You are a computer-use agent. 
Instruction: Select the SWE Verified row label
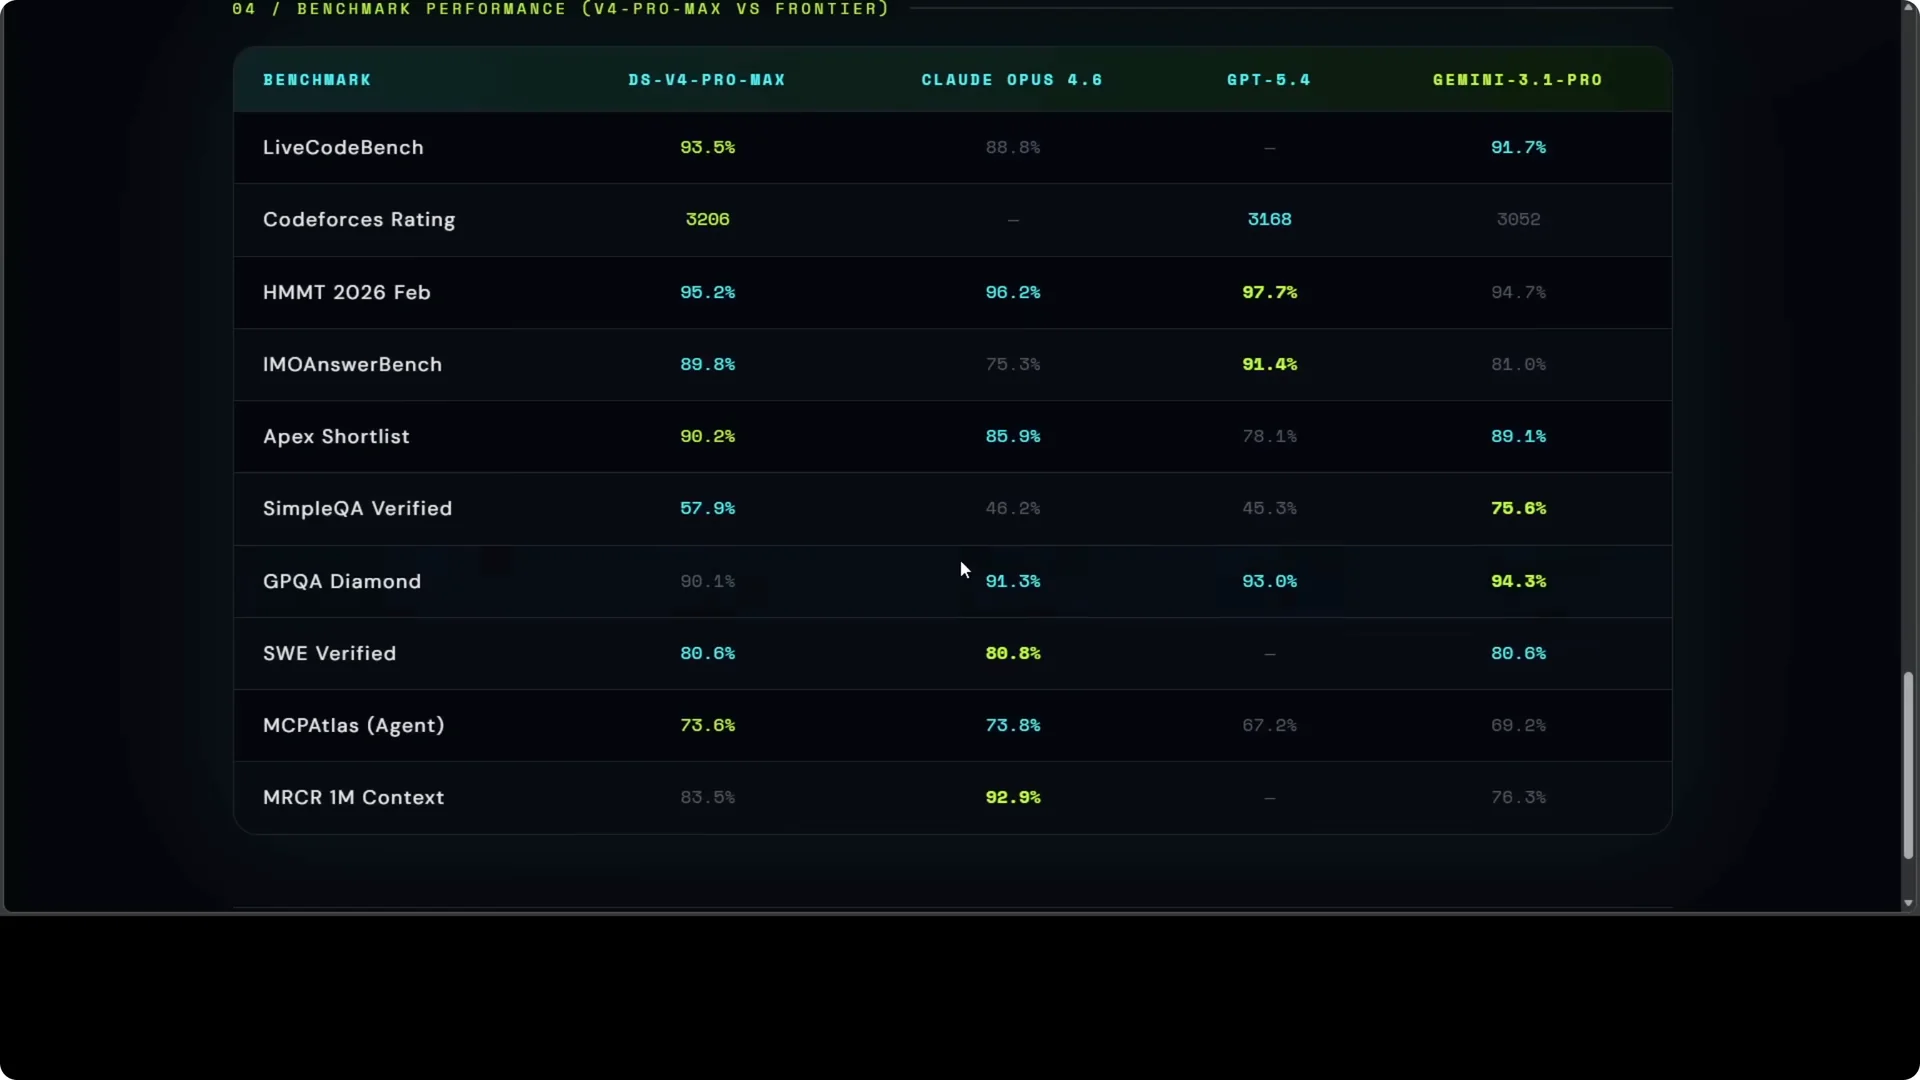click(330, 653)
